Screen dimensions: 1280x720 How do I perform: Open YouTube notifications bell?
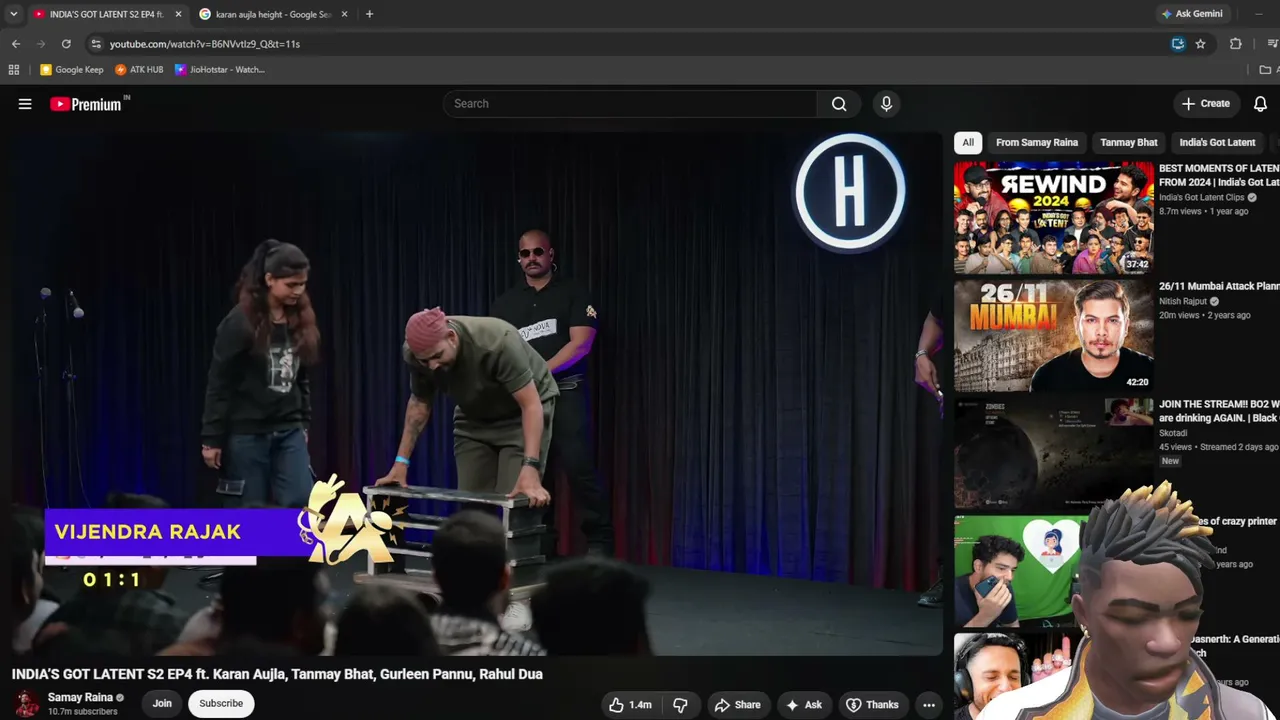click(x=1260, y=104)
